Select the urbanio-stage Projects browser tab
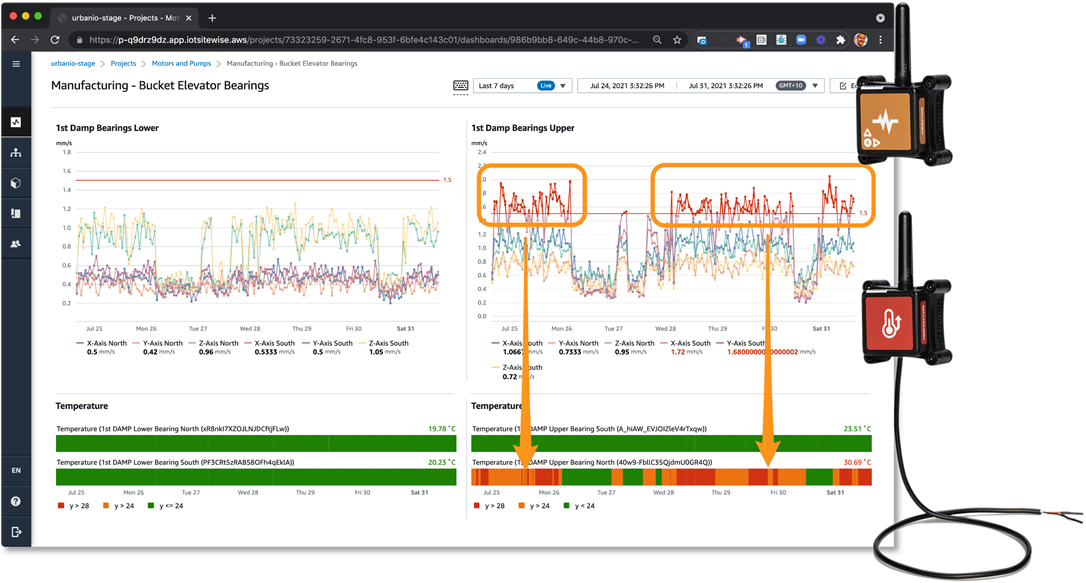This screenshot has height=583, width=1086. click(x=125, y=17)
